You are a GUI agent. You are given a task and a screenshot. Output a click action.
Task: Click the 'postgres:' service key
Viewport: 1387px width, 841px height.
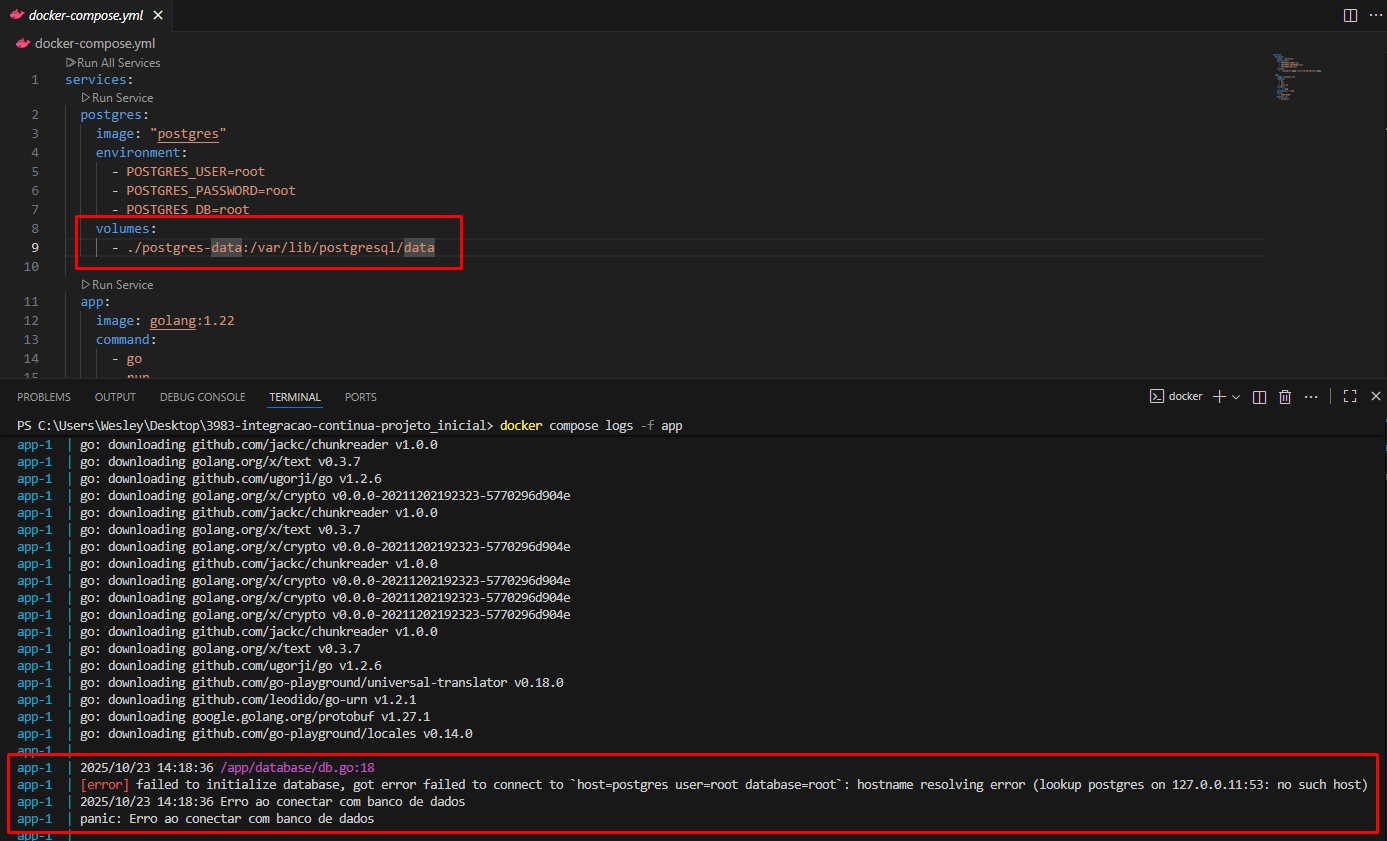click(x=114, y=114)
